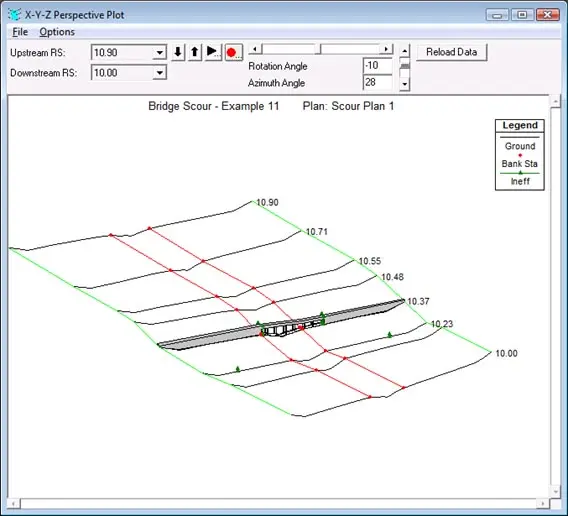The image size is (568, 516).
Task: Click the X-Y-Z Perspective Plot window icon
Action: point(14,14)
